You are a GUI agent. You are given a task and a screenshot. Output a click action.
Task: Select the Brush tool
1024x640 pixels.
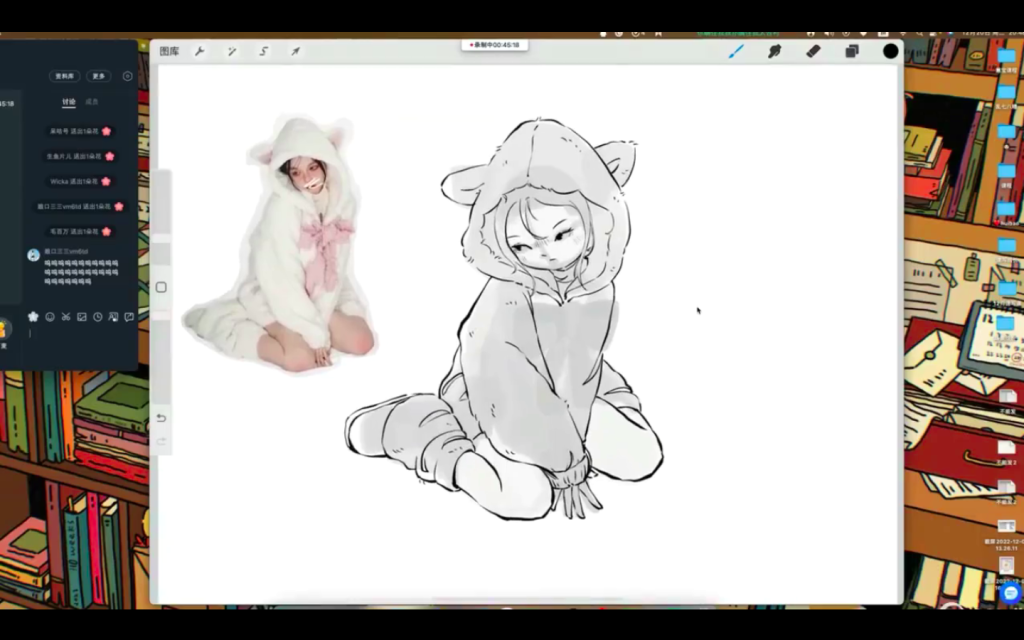pyautogui.click(x=736, y=51)
